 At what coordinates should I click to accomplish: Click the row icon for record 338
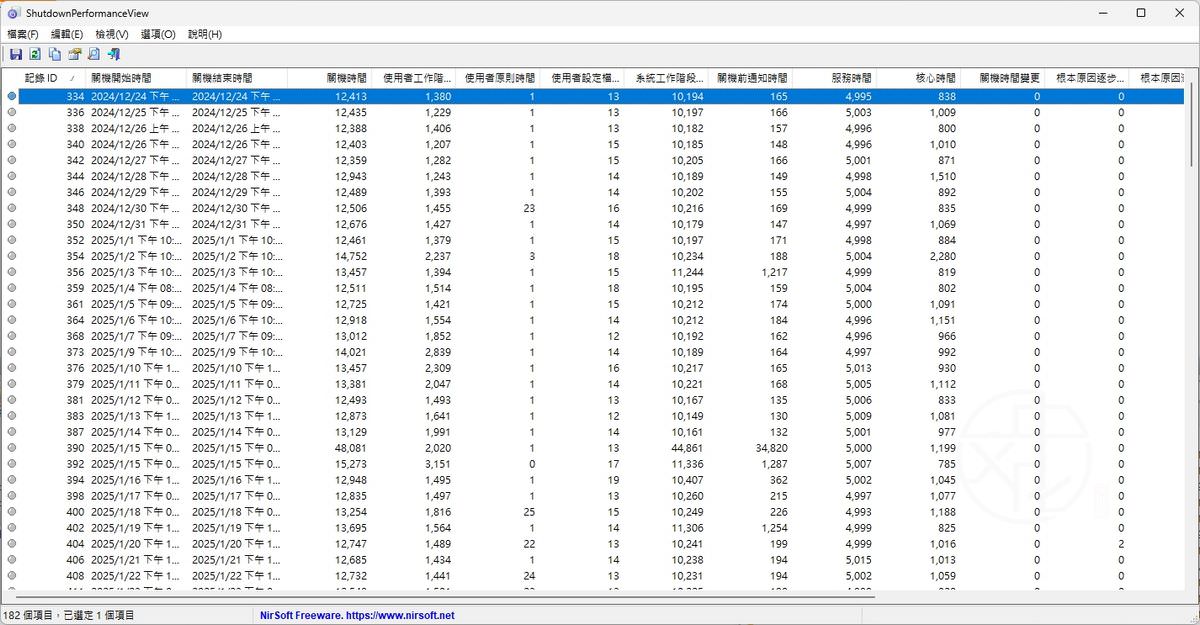pos(11,128)
